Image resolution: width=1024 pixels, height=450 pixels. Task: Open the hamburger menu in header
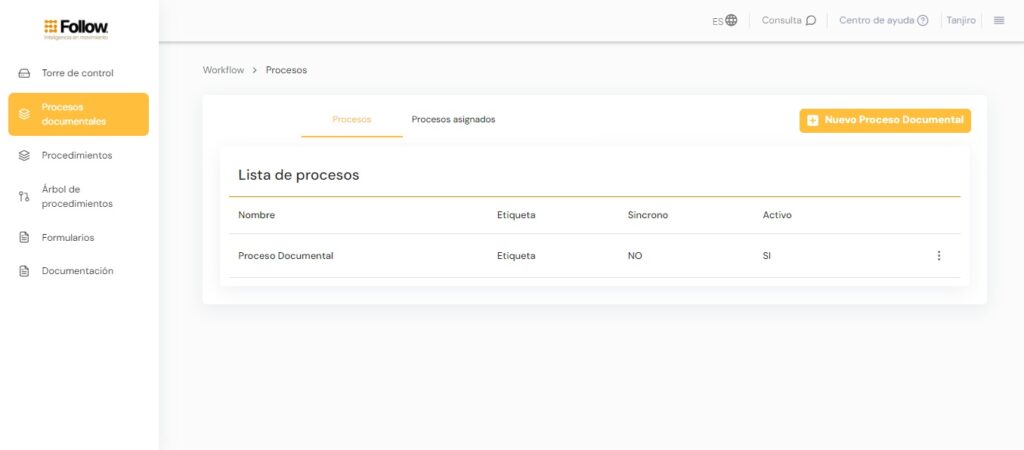(999, 20)
